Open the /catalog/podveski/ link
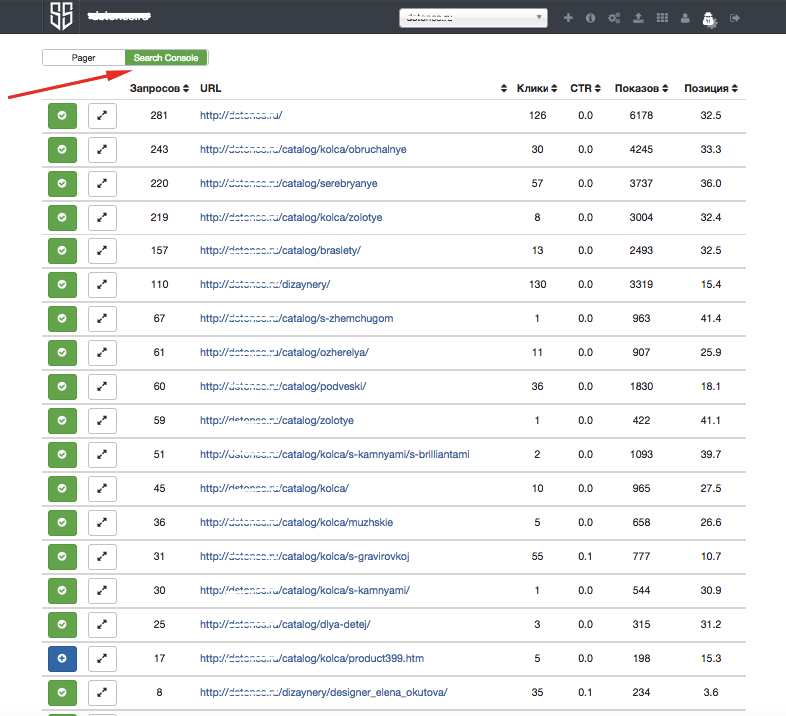This screenshot has width=786, height=716. (x=283, y=386)
